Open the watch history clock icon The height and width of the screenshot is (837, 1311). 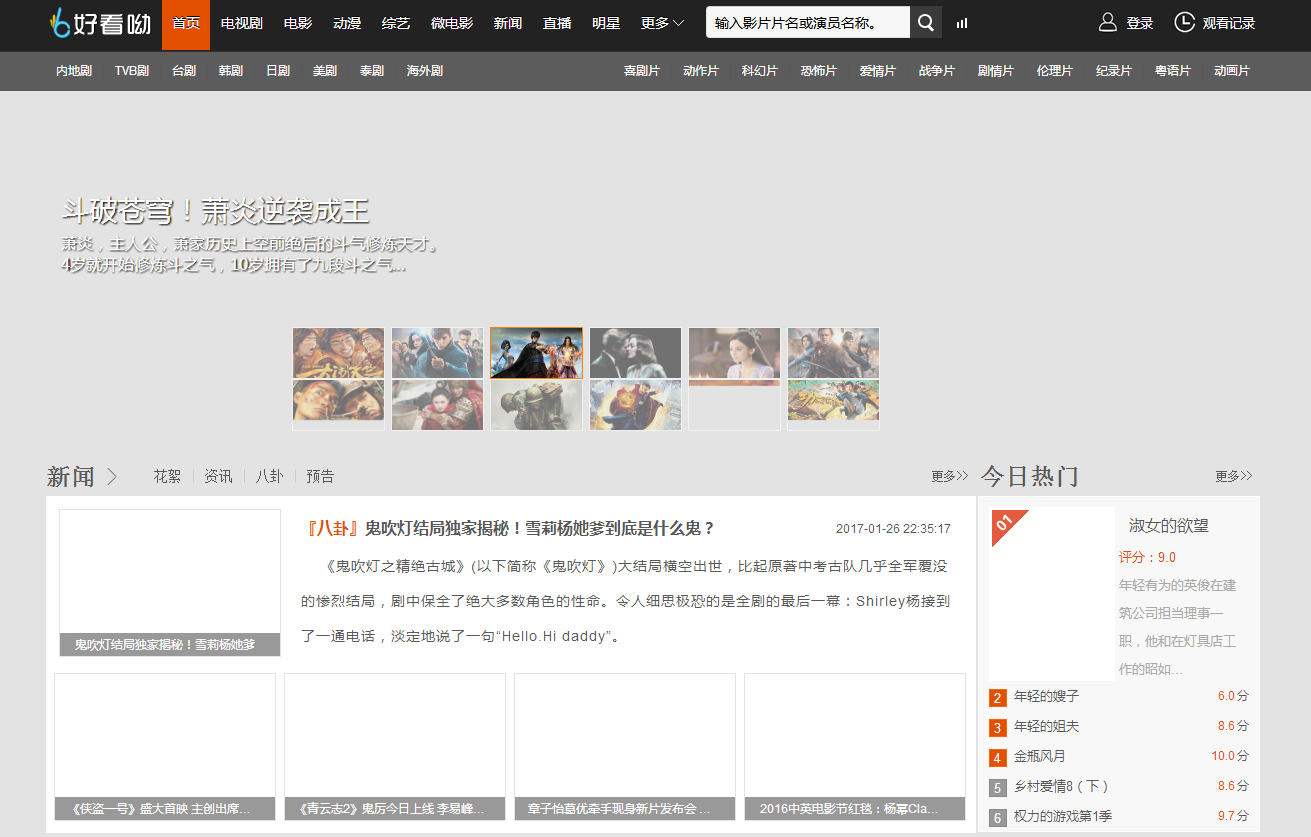click(x=1184, y=22)
